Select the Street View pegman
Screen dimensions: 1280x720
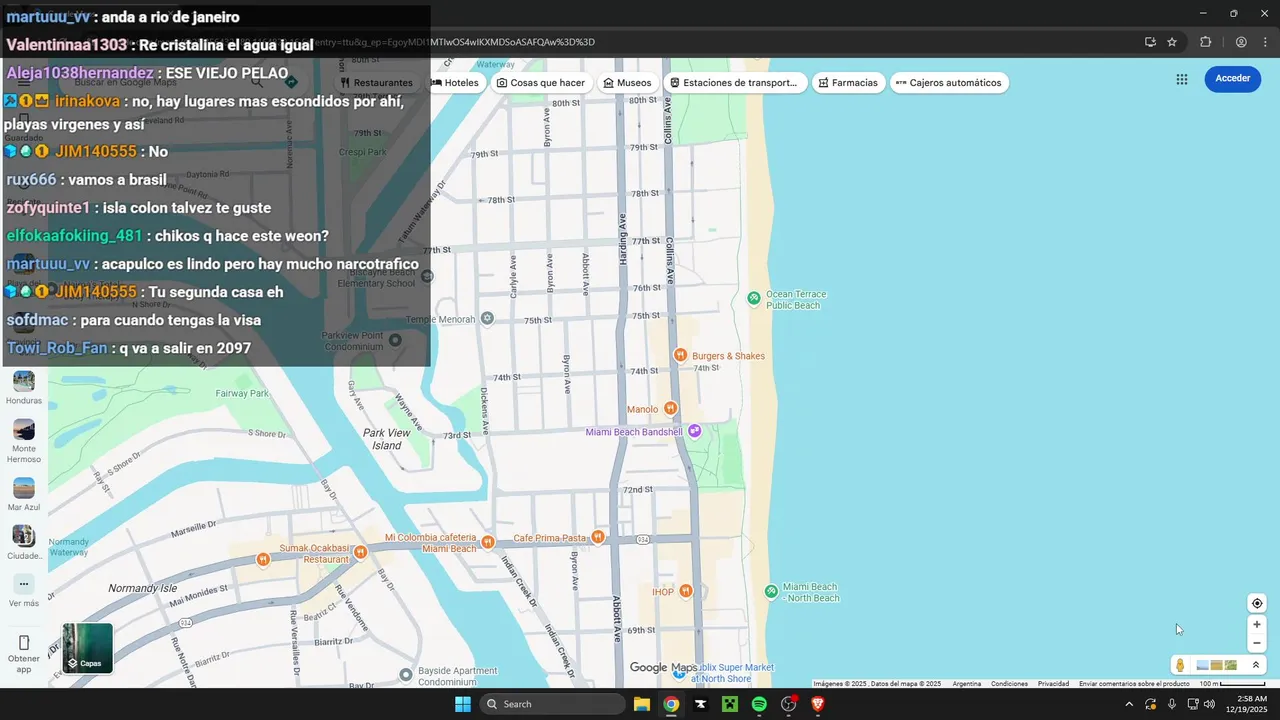tap(1181, 665)
